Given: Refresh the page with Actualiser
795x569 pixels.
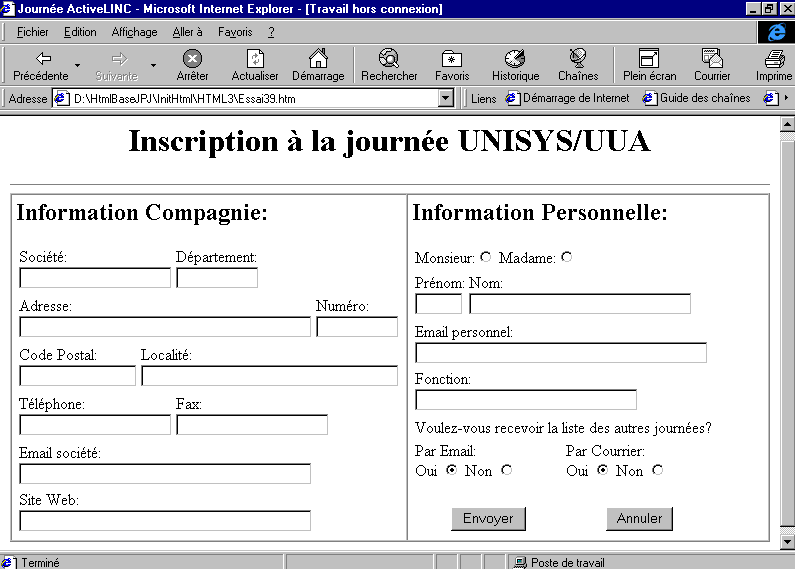Looking at the screenshot, I should coord(255,65).
